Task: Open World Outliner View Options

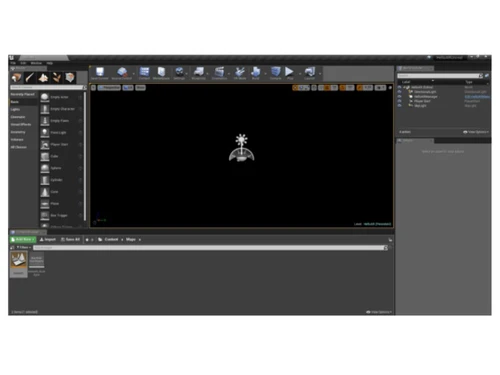Action: (476, 132)
